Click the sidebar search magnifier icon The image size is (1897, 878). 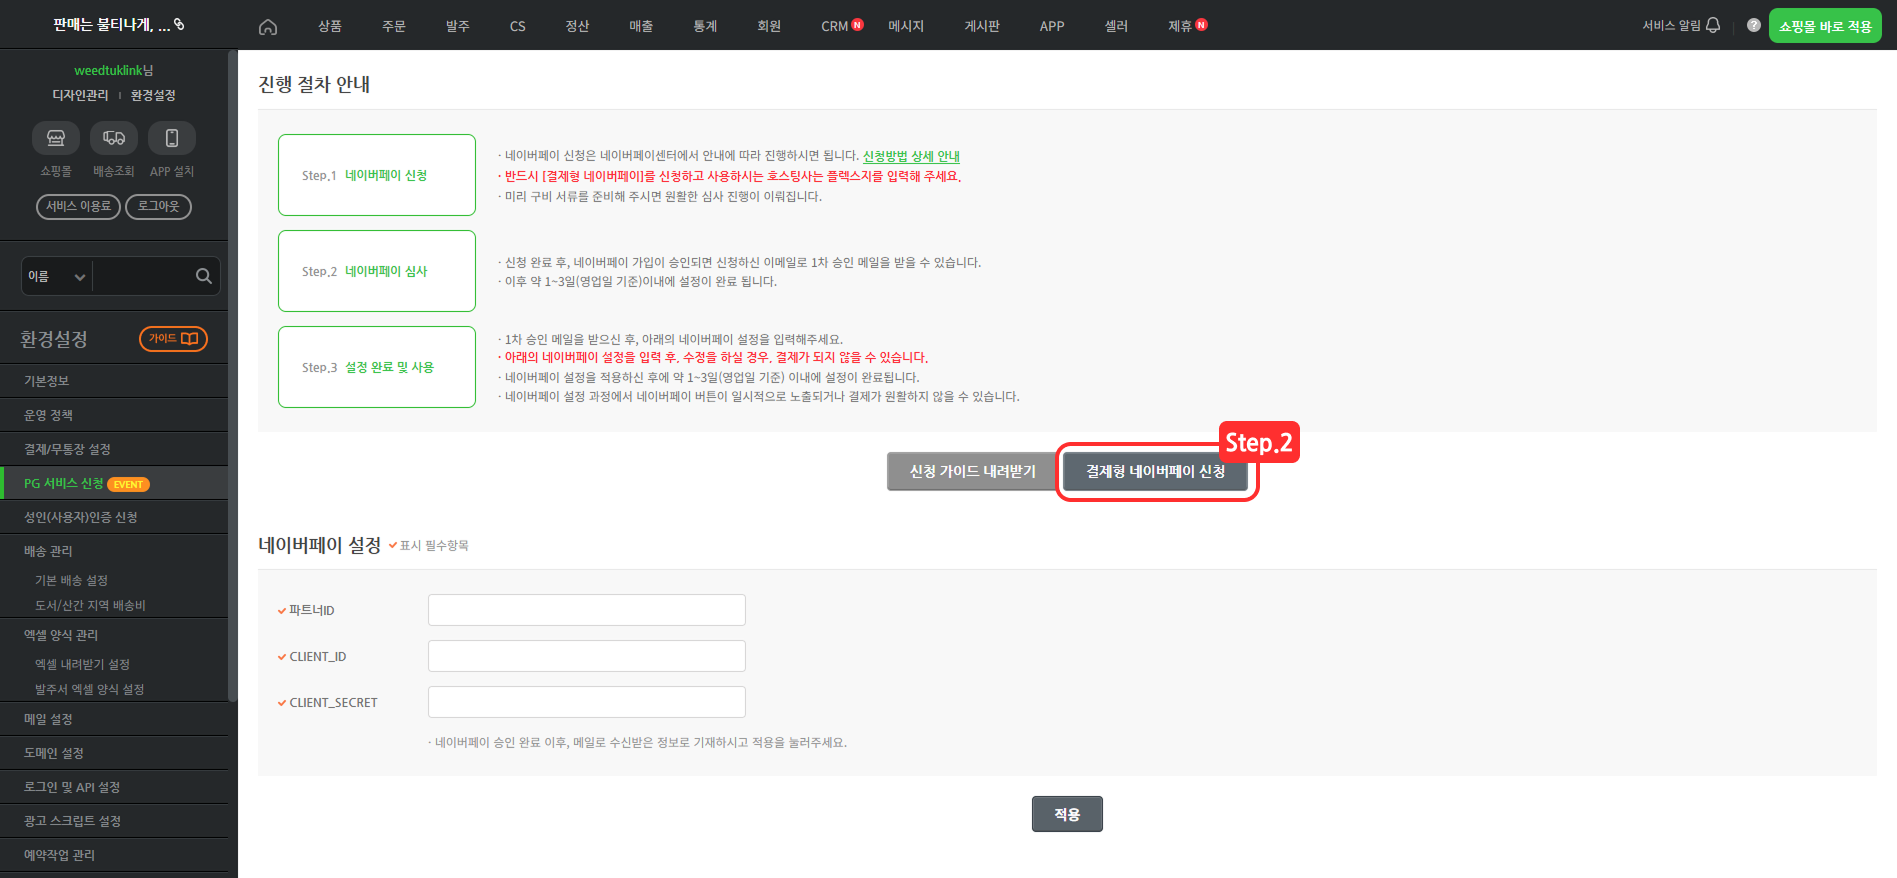(204, 276)
